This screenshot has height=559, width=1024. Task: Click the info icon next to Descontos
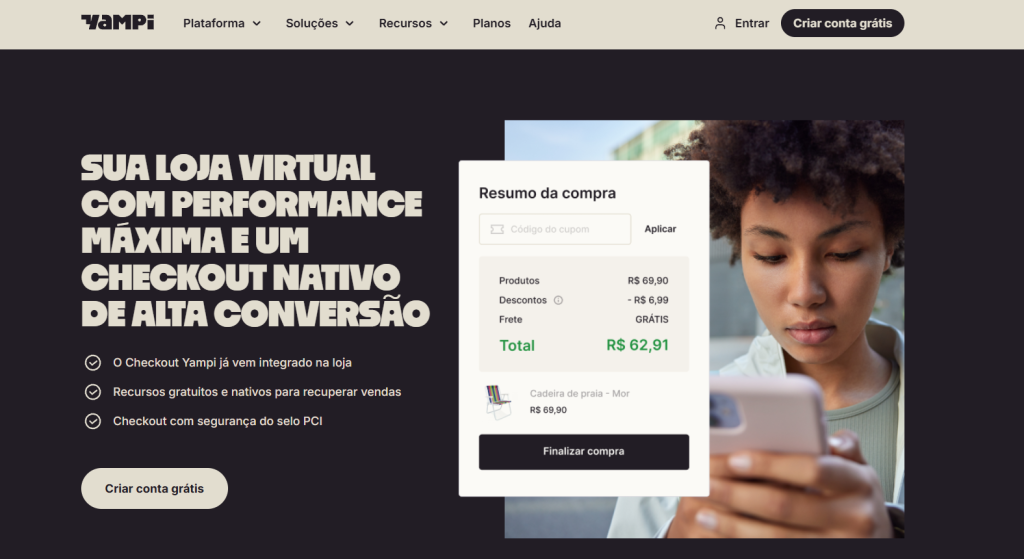[x=558, y=300]
